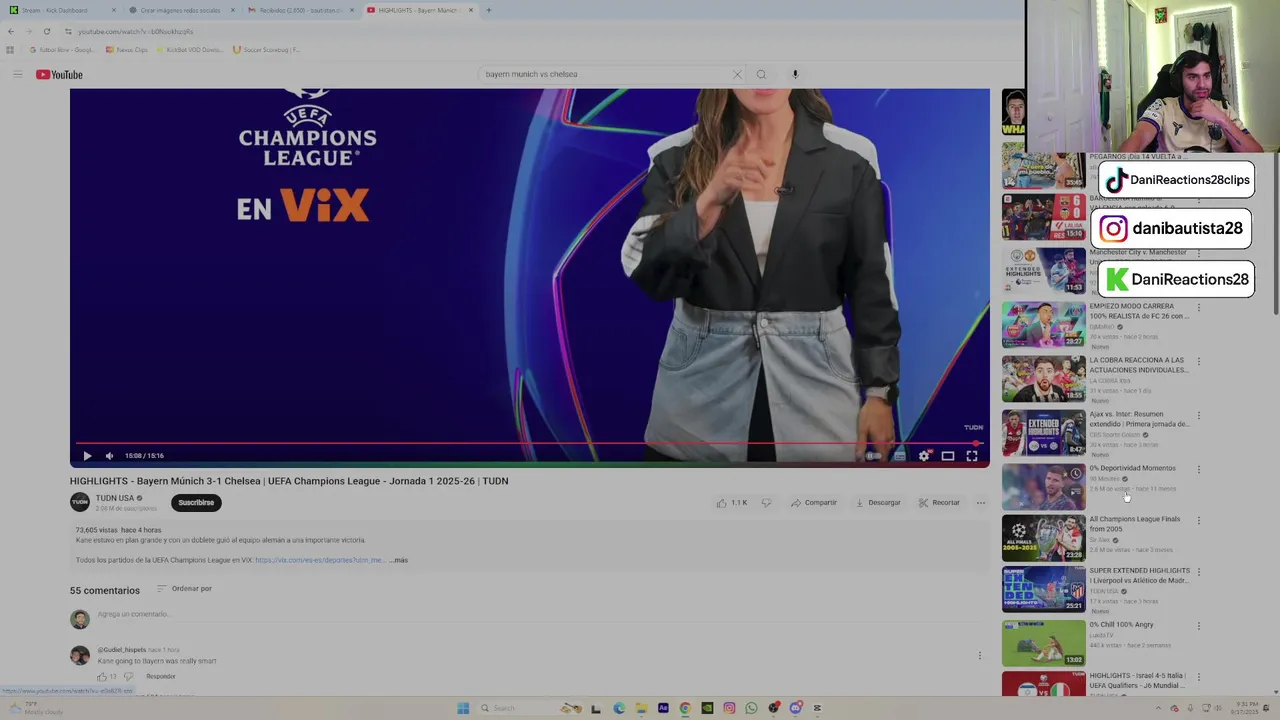
Task: Open the Soccer Scorebug bookmark
Action: coord(267,50)
